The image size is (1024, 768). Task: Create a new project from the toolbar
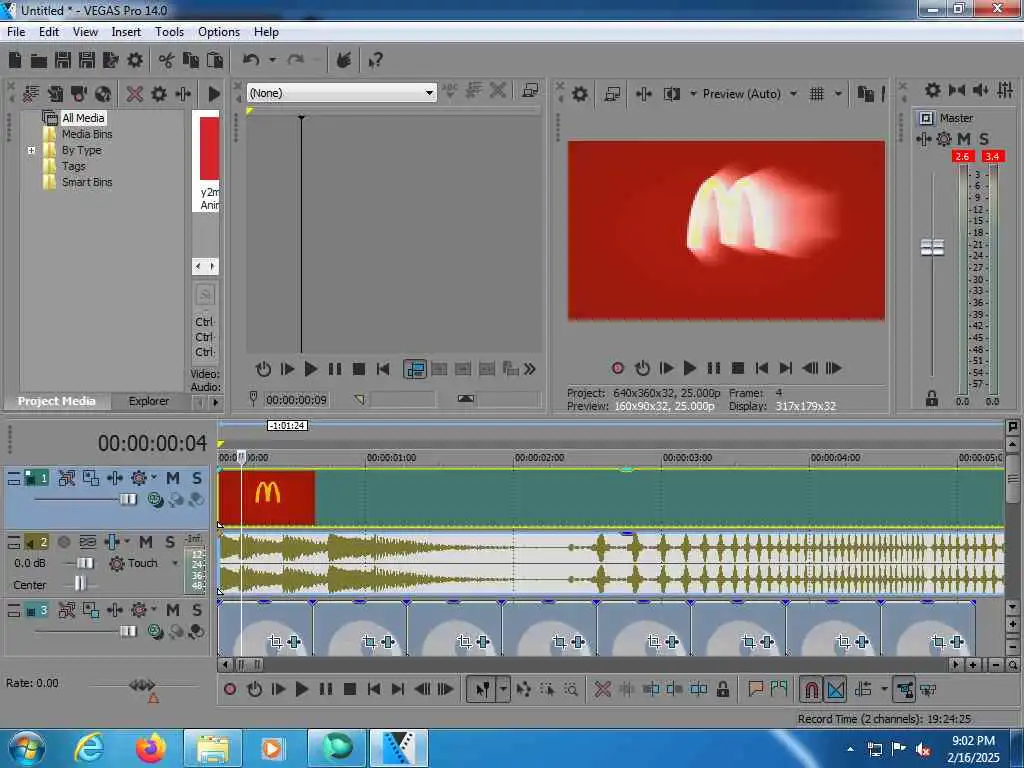coord(15,60)
